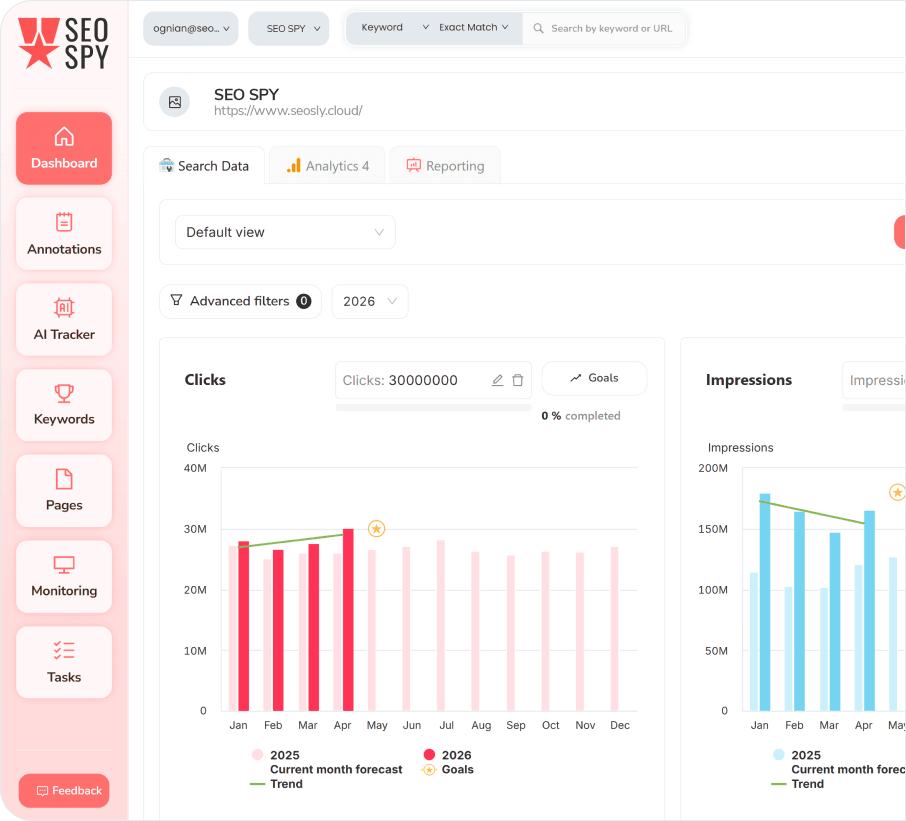Screen dimensions: 906x821
Task: Switch to the Analytics 4 tab
Action: 328,166
